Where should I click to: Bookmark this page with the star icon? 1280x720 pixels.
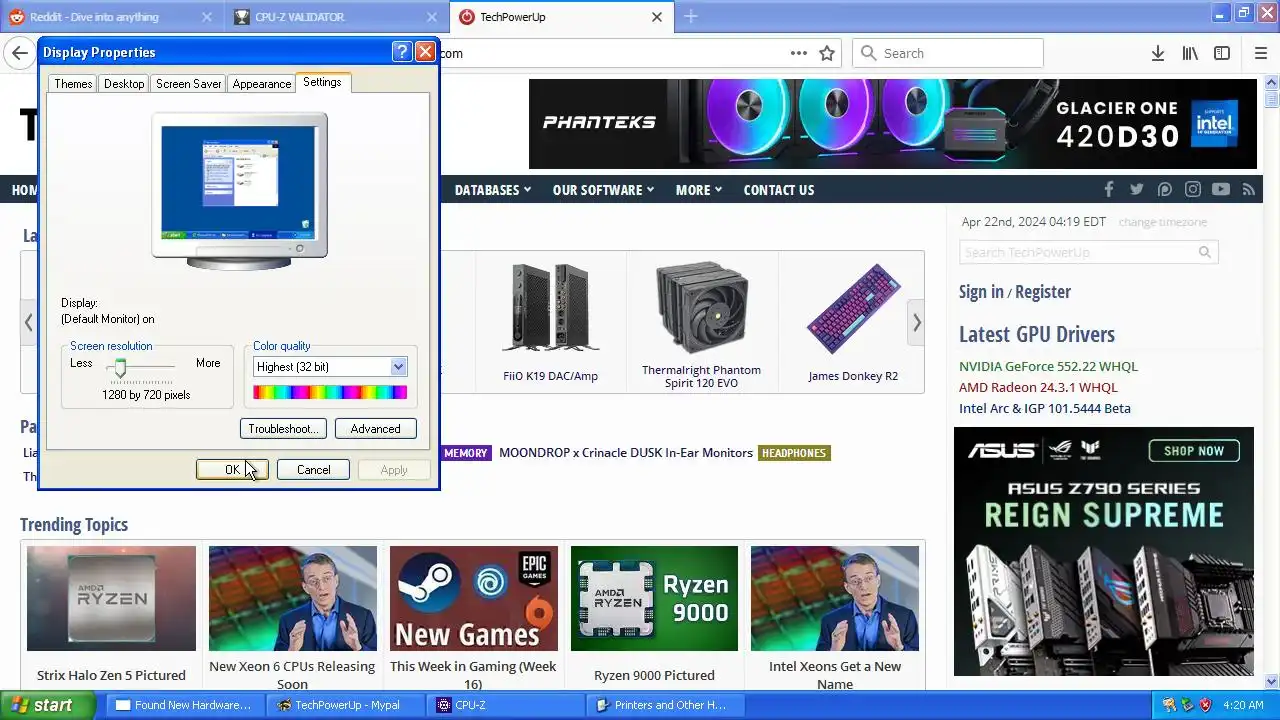(x=827, y=53)
